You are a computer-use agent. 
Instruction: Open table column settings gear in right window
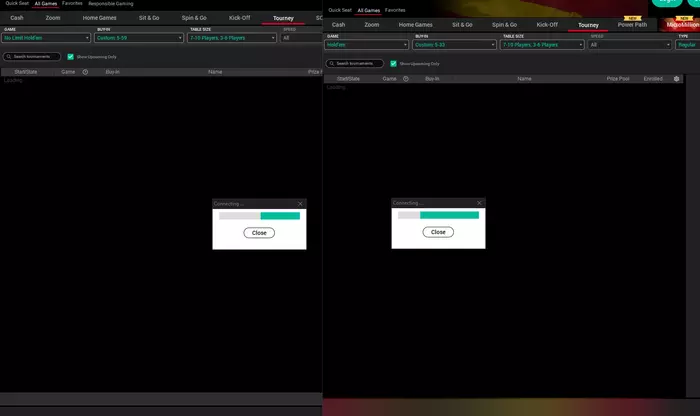pyautogui.click(x=676, y=79)
